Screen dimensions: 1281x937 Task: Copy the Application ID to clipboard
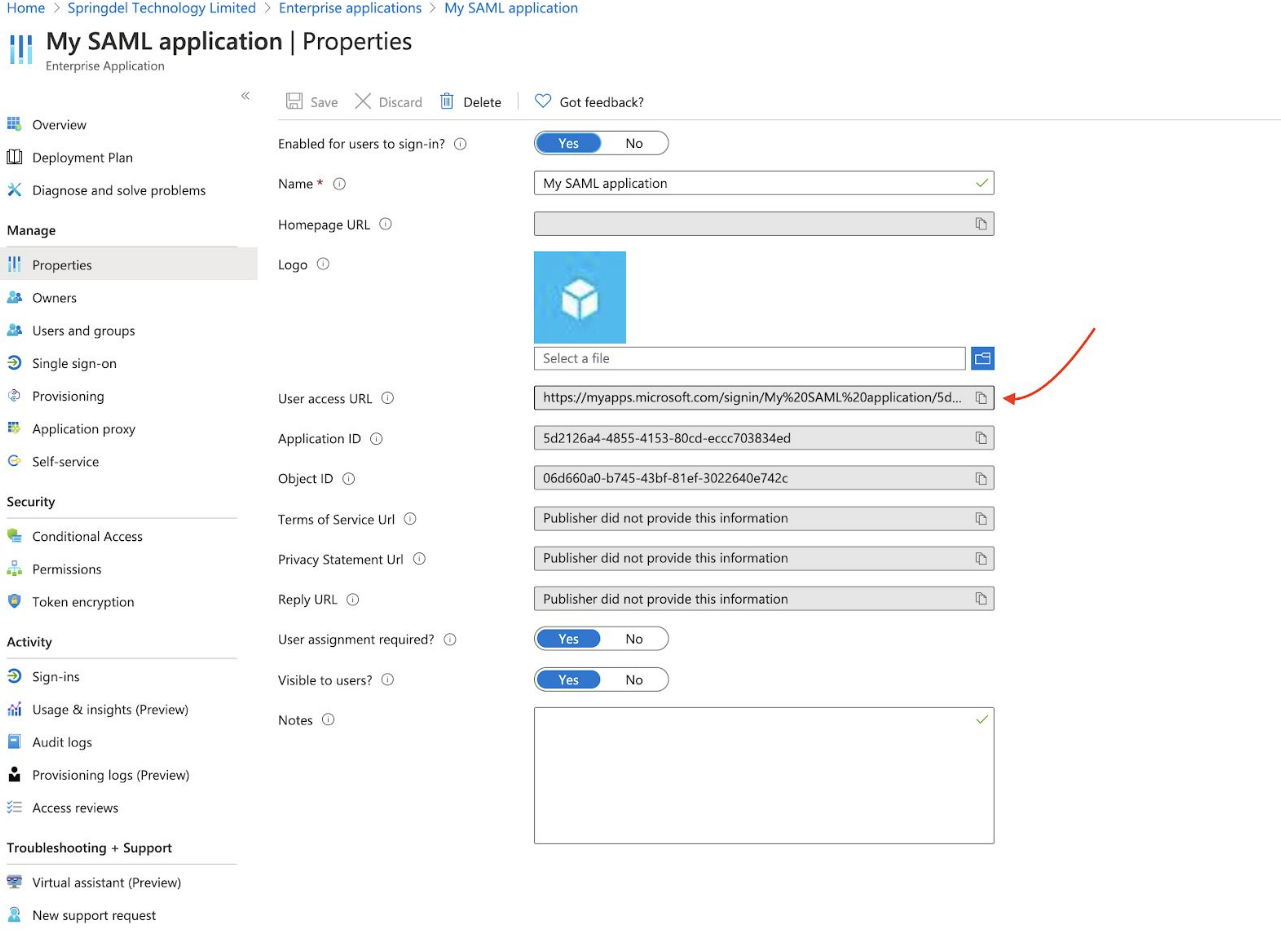coord(981,438)
